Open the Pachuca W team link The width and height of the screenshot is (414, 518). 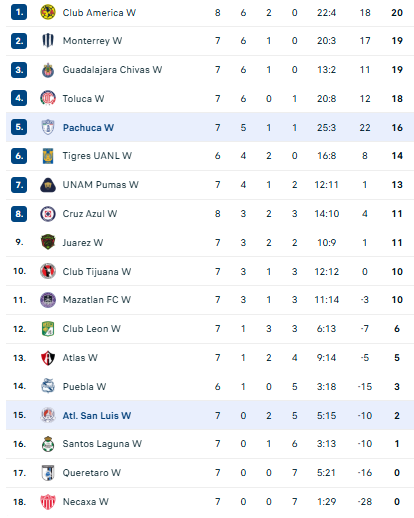pos(88,128)
